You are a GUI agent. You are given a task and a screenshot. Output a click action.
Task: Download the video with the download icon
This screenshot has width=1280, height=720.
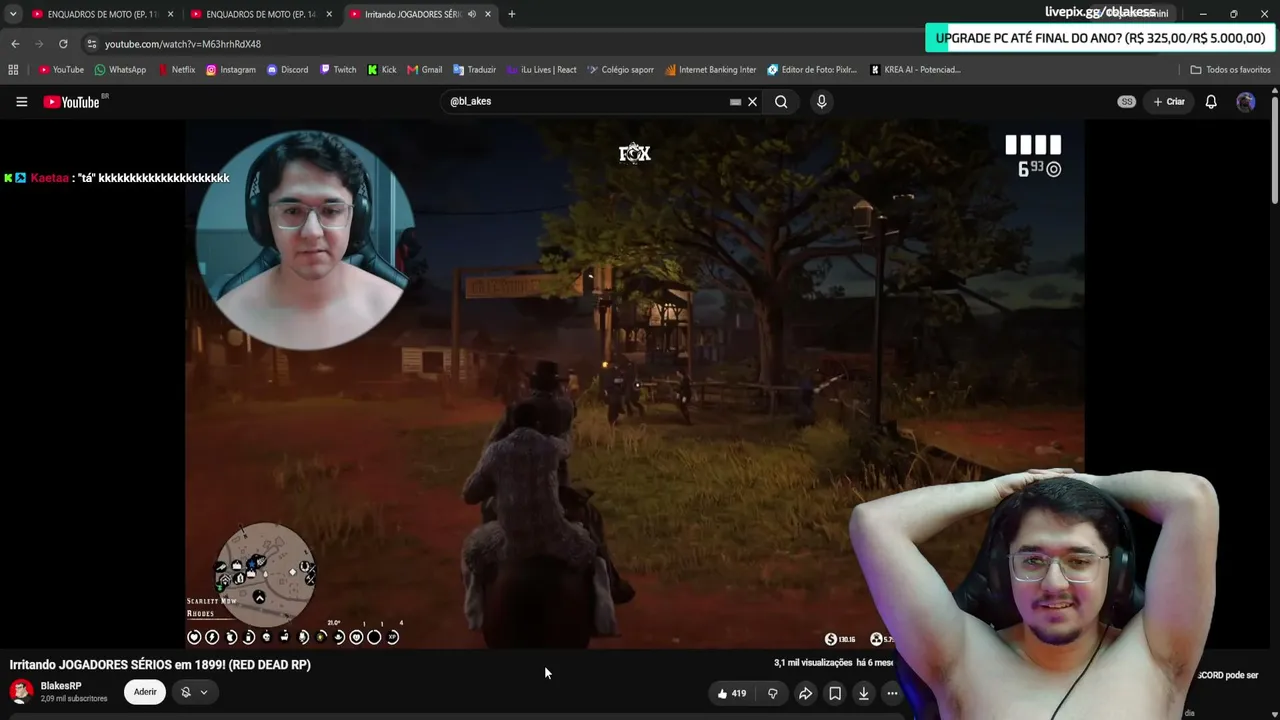(864, 693)
